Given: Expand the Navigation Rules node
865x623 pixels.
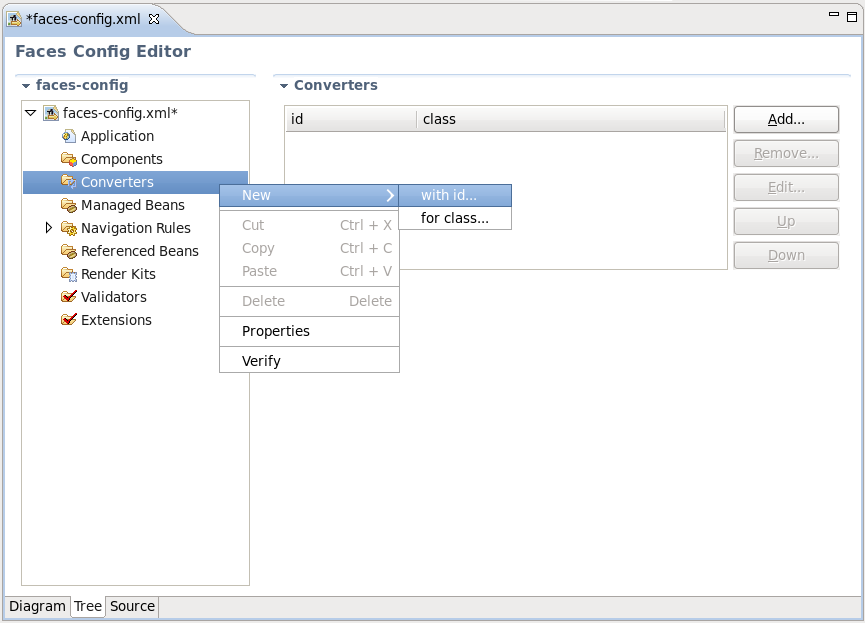Looking at the screenshot, I should (x=47, y=228).
